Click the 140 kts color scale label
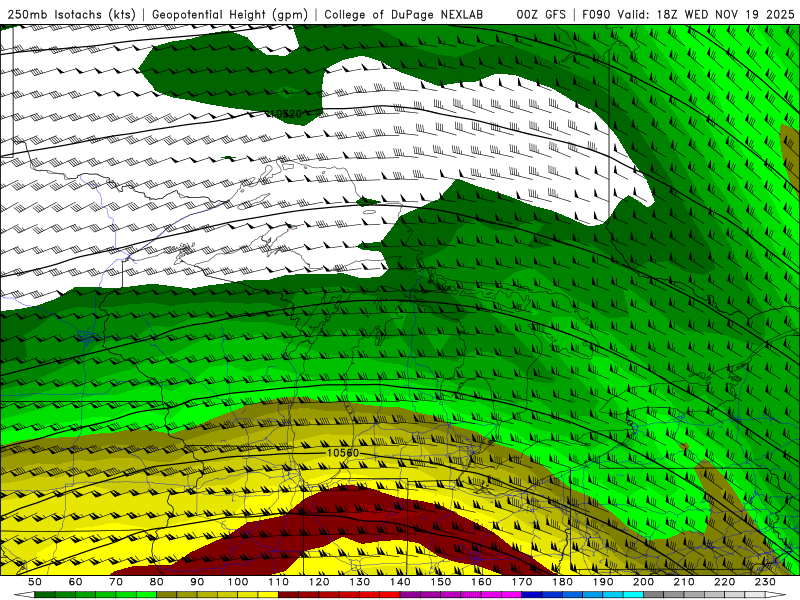Image resolution: width=800 pixels, height=600 pixels. 400,582
